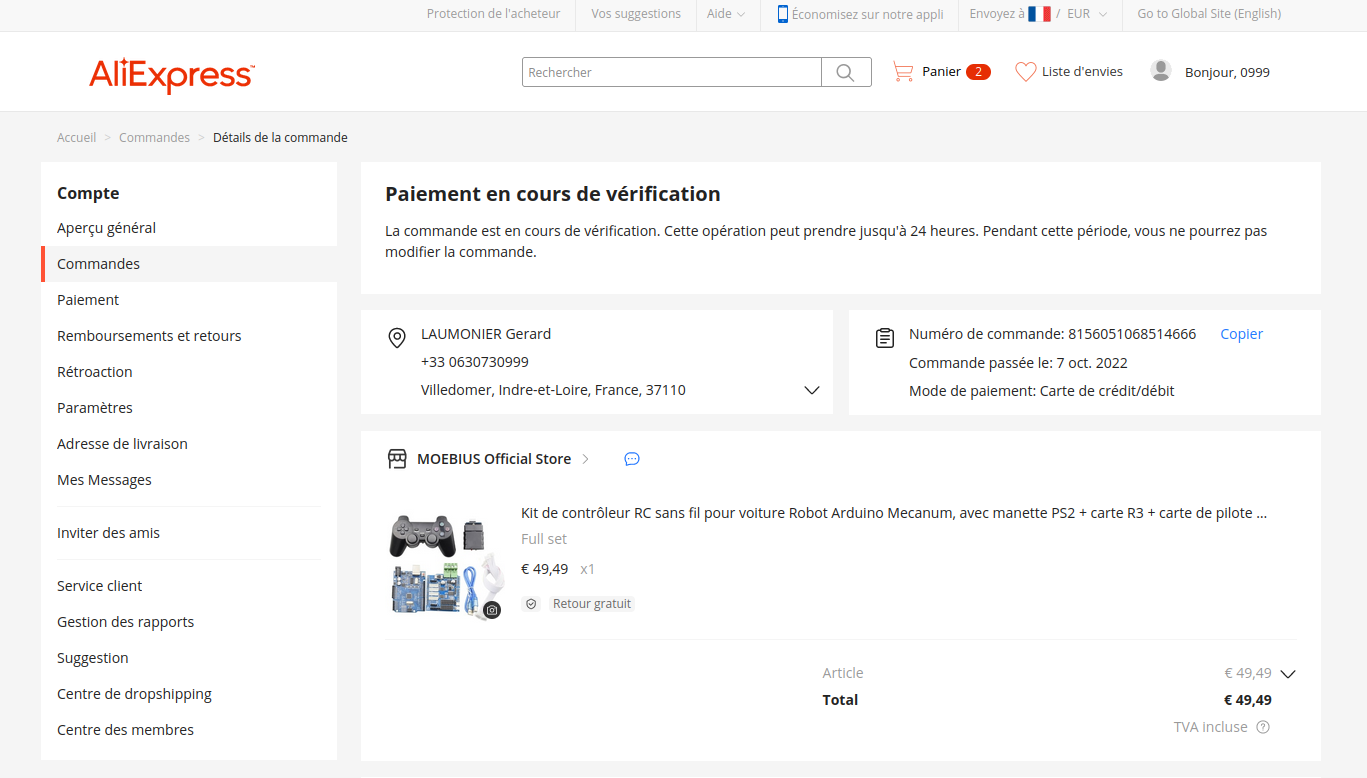Viewport: 1367px width, 778px height.
Task: Click Commandes in the breadcrumb
Action: tap(154, 138)
